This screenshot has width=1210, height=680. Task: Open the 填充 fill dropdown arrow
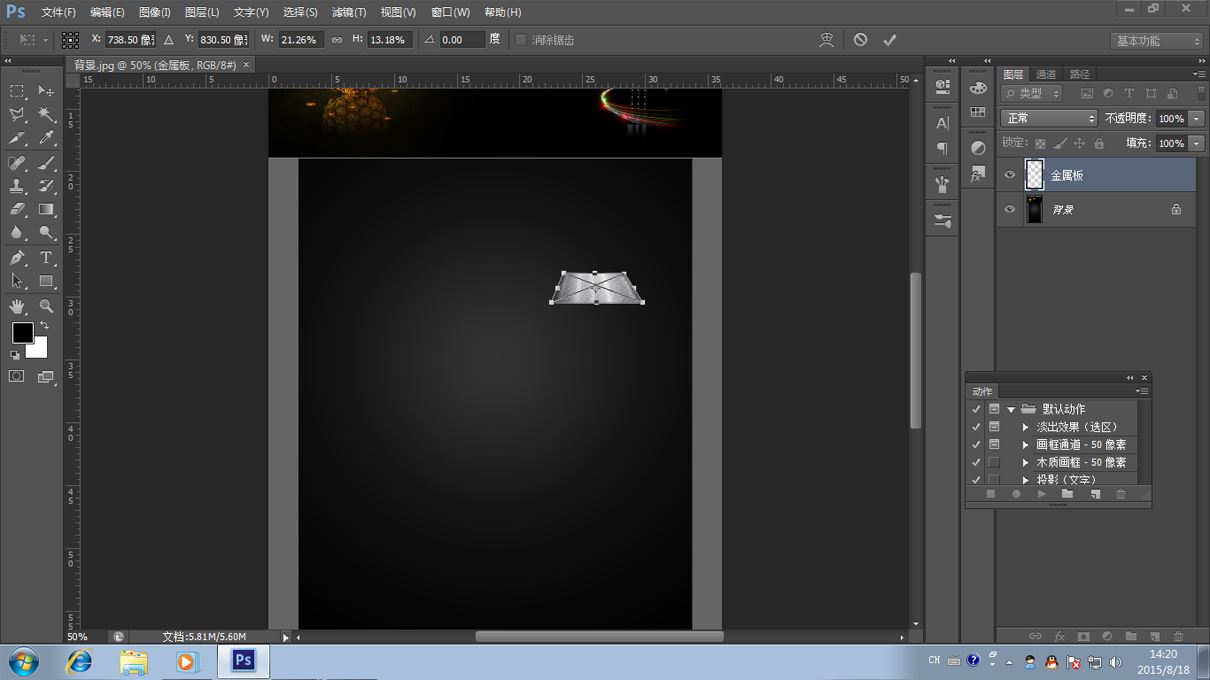pos(1197,143)
